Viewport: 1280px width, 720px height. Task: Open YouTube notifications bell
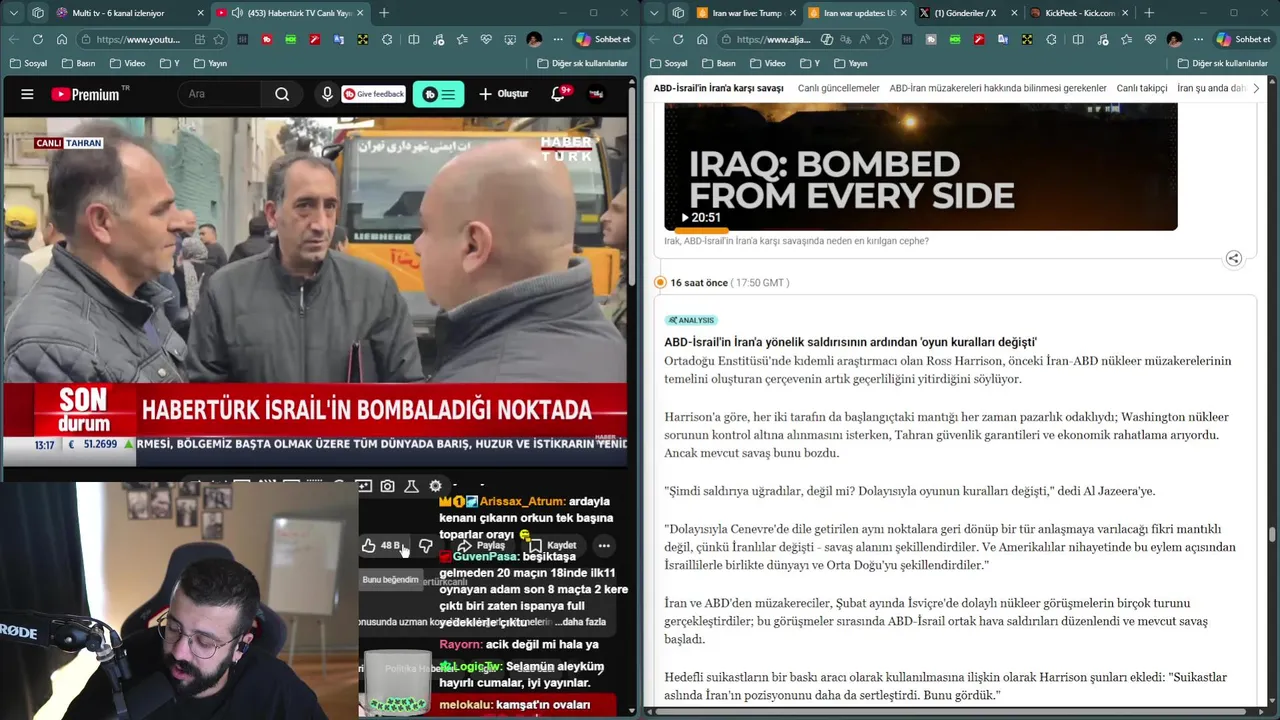pyautogui.click(x=559, y=94)
